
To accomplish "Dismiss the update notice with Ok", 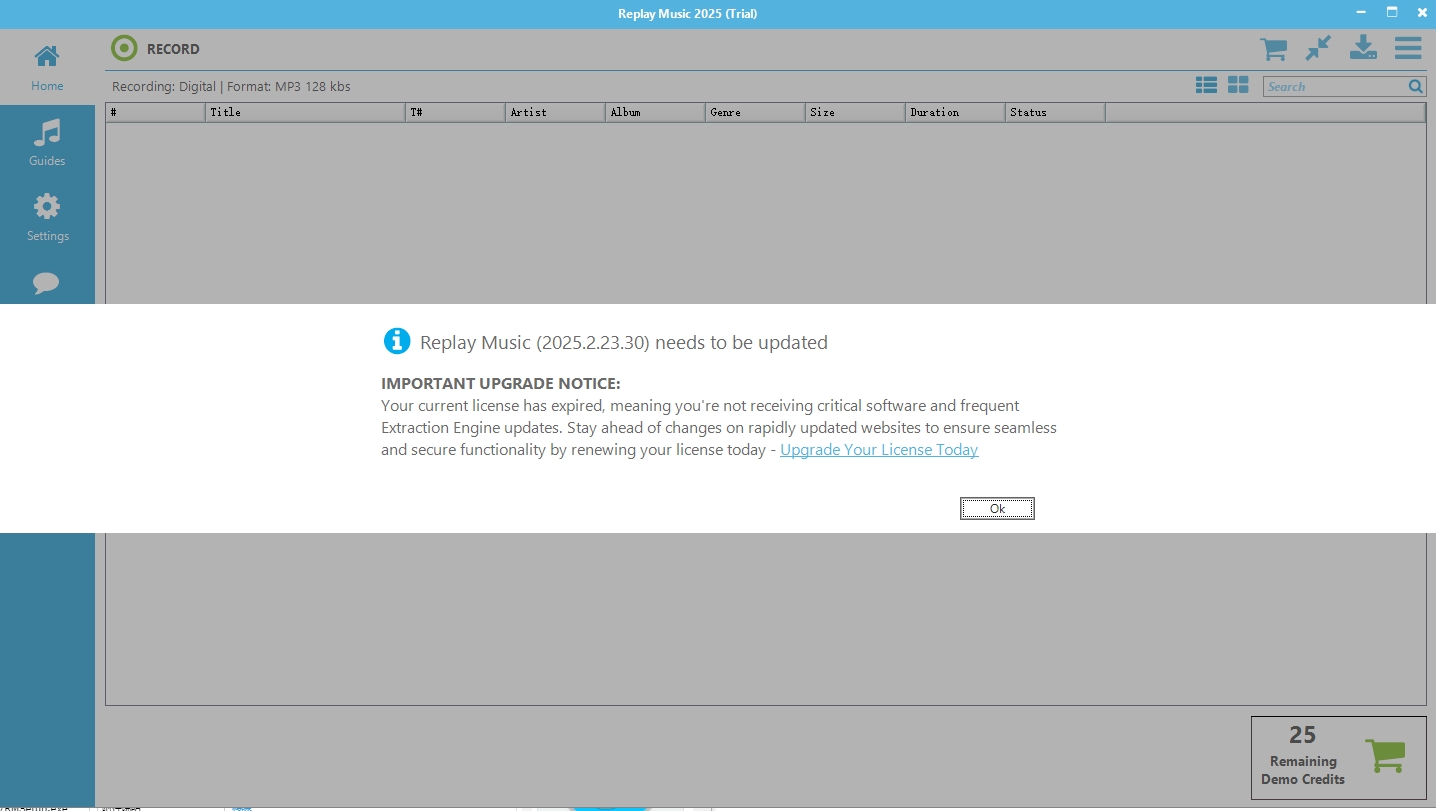I will point(997,509).
